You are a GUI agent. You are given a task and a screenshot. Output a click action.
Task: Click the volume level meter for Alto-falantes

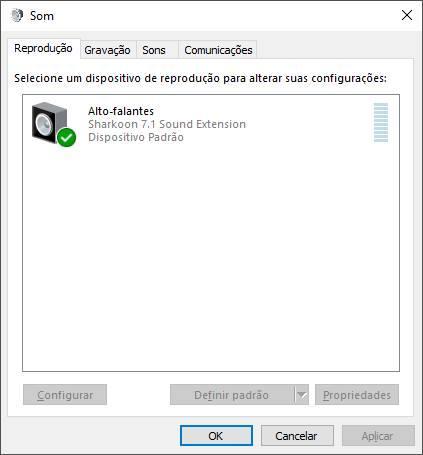pos(381,123)
